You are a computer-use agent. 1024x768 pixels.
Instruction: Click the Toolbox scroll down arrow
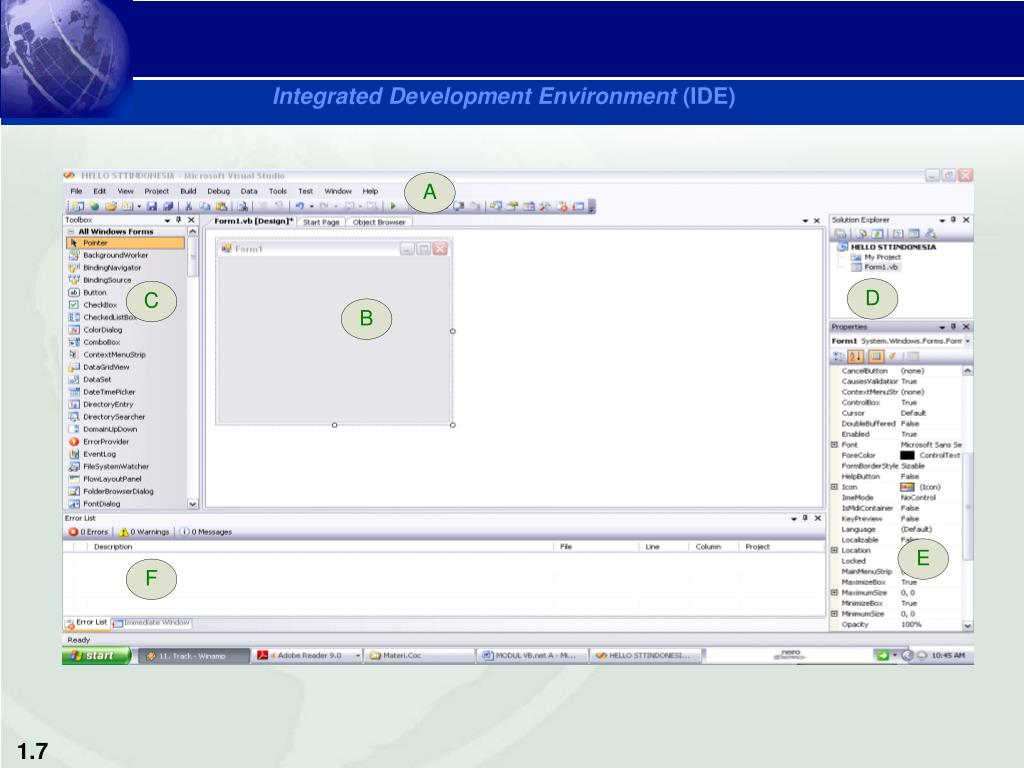[193, 504]
